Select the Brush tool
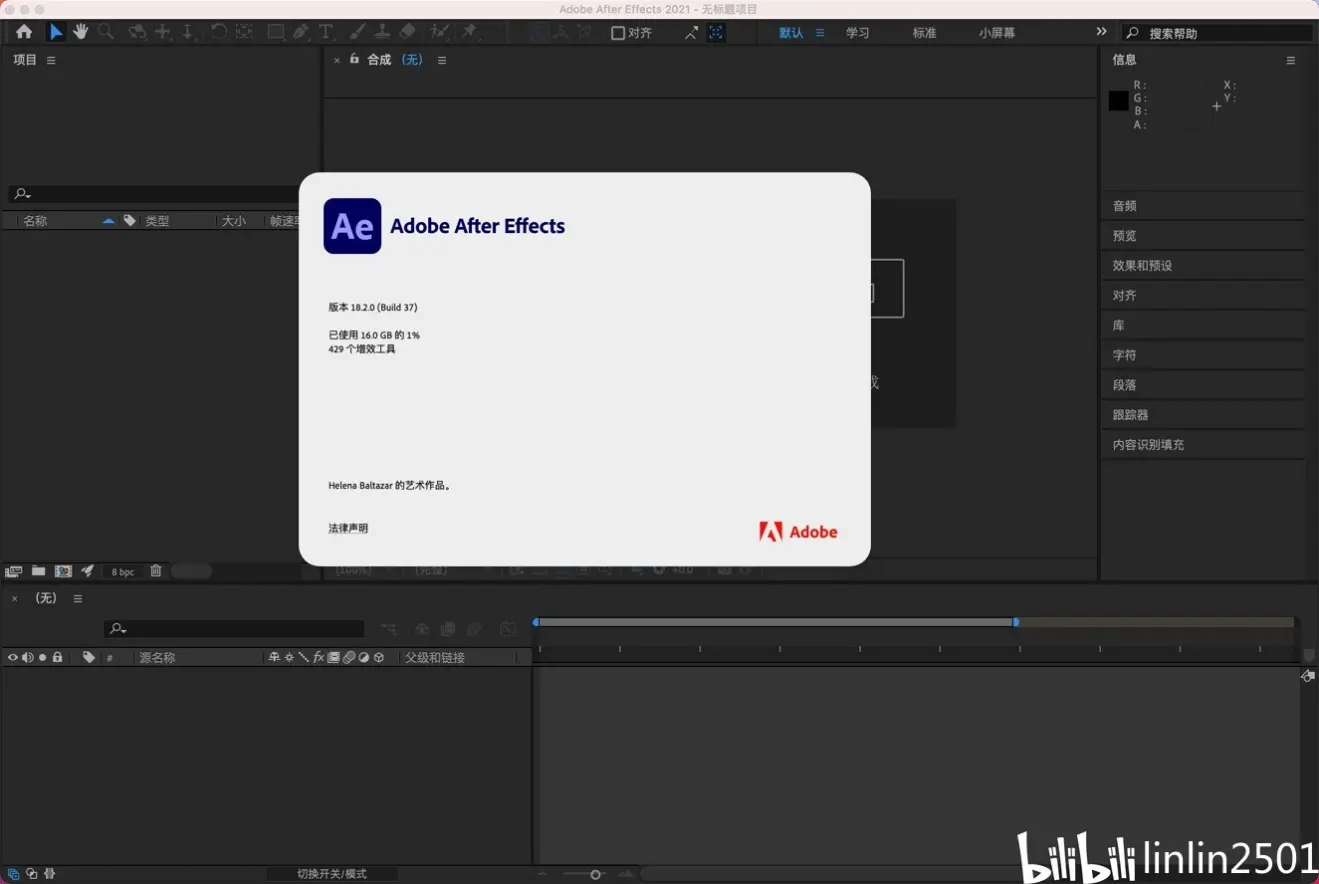The image size is (1319, 884). pos(358,32)
